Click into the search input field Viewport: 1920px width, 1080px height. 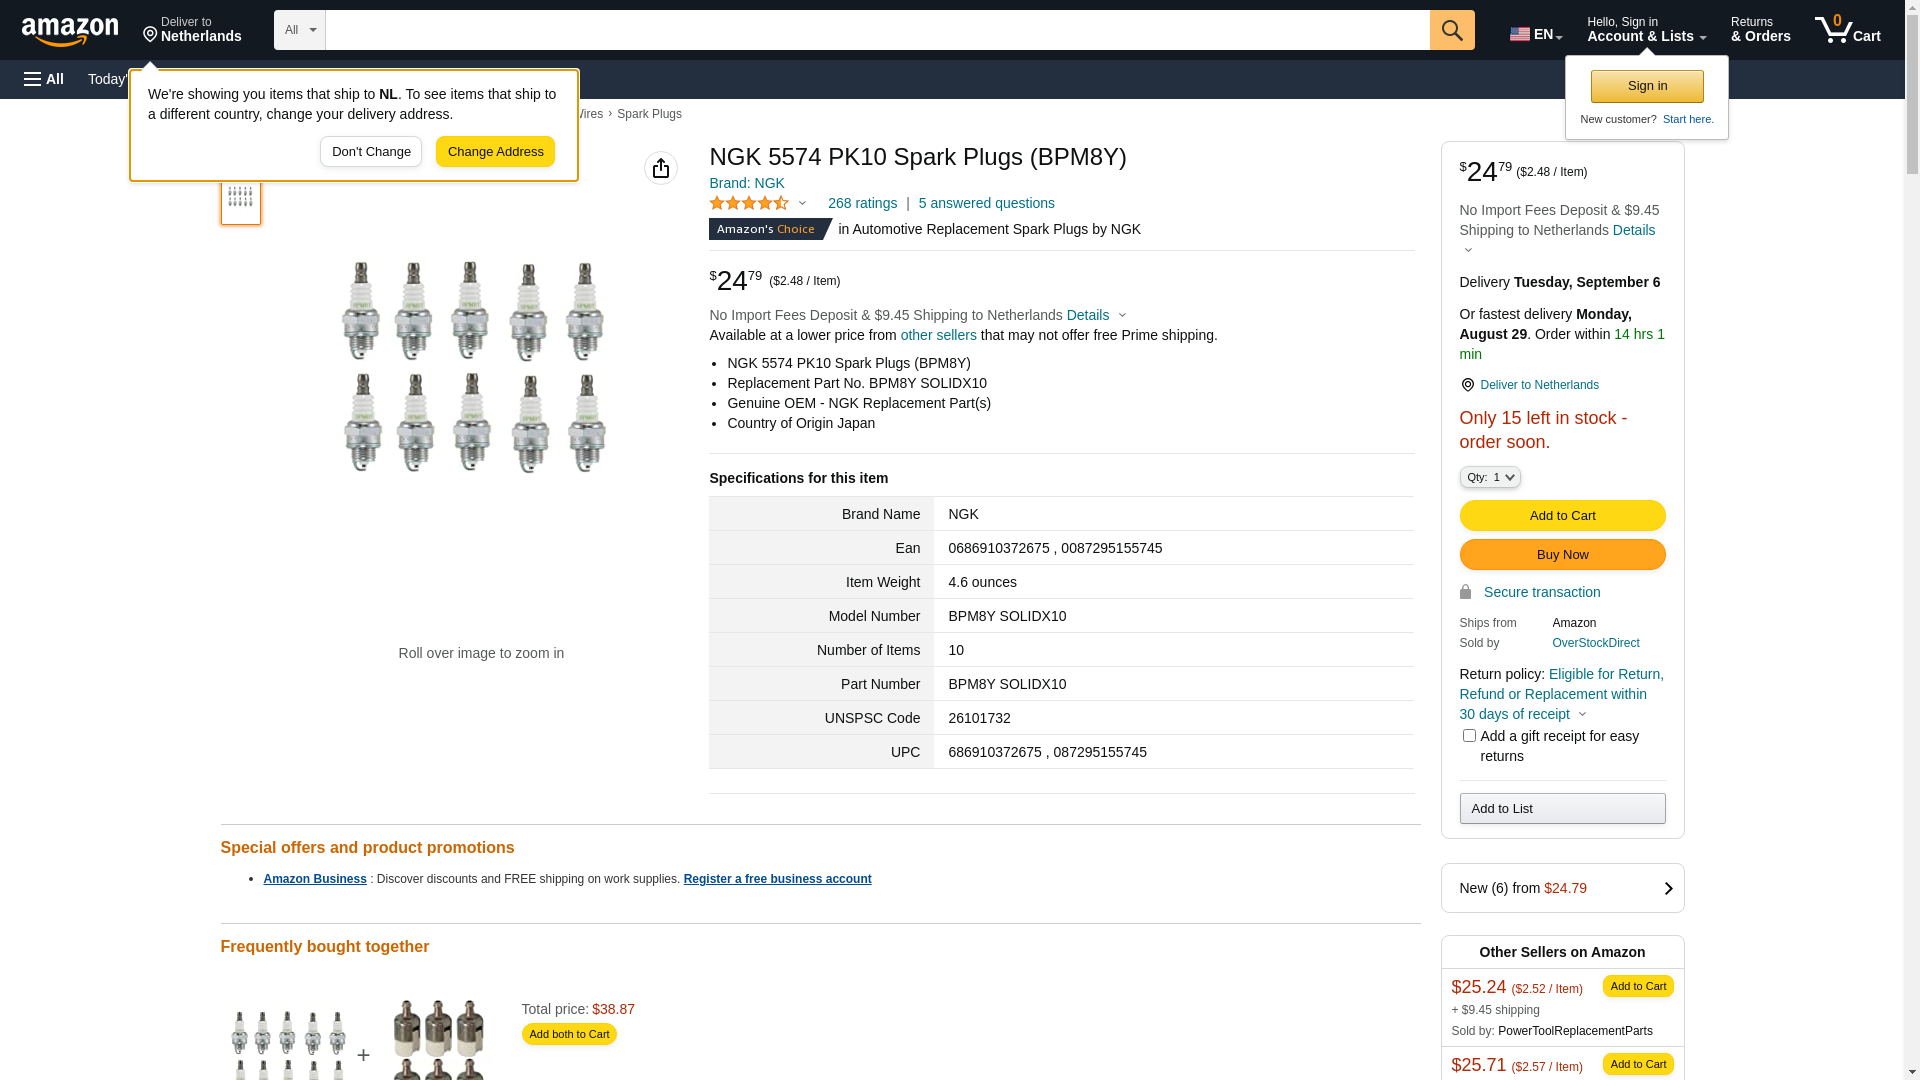tap(876, 30)
